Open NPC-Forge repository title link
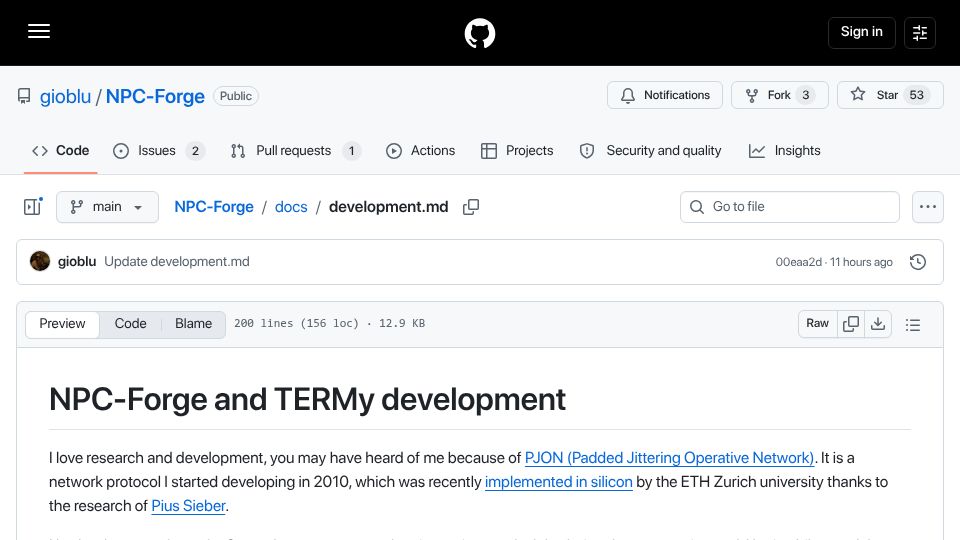The image size is (960, 540). tap(155, 96)
